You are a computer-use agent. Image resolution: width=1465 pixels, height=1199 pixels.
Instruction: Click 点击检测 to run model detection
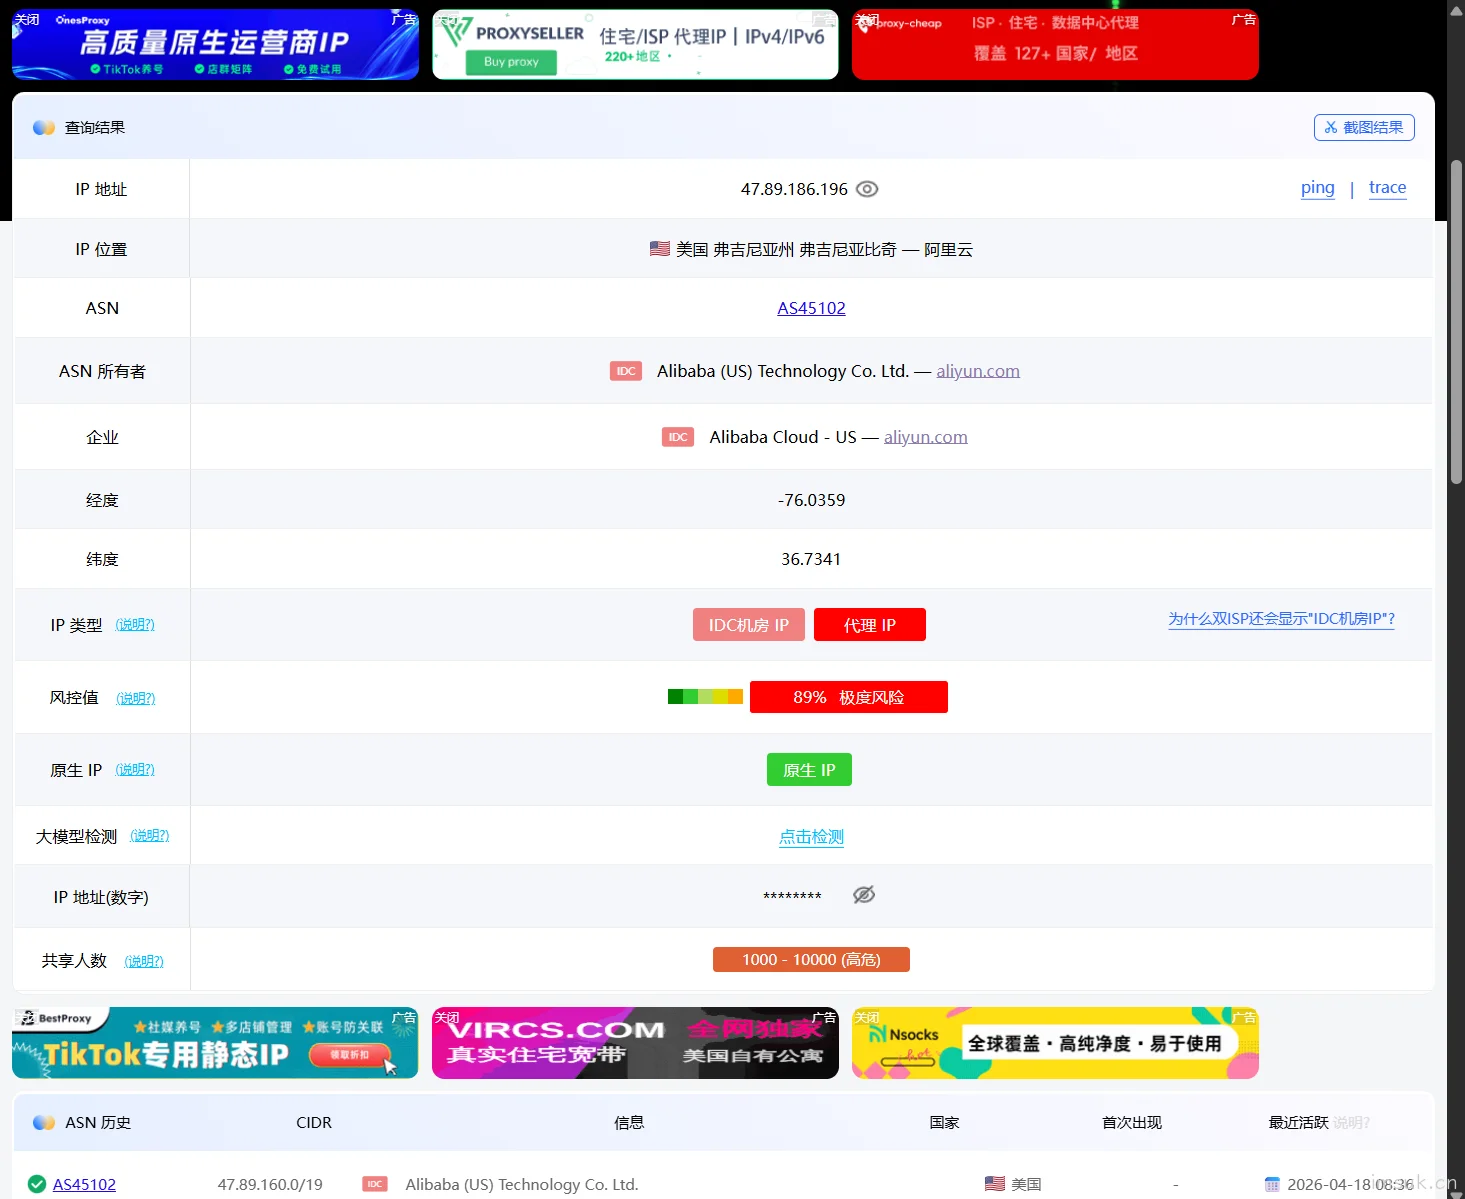811,837
